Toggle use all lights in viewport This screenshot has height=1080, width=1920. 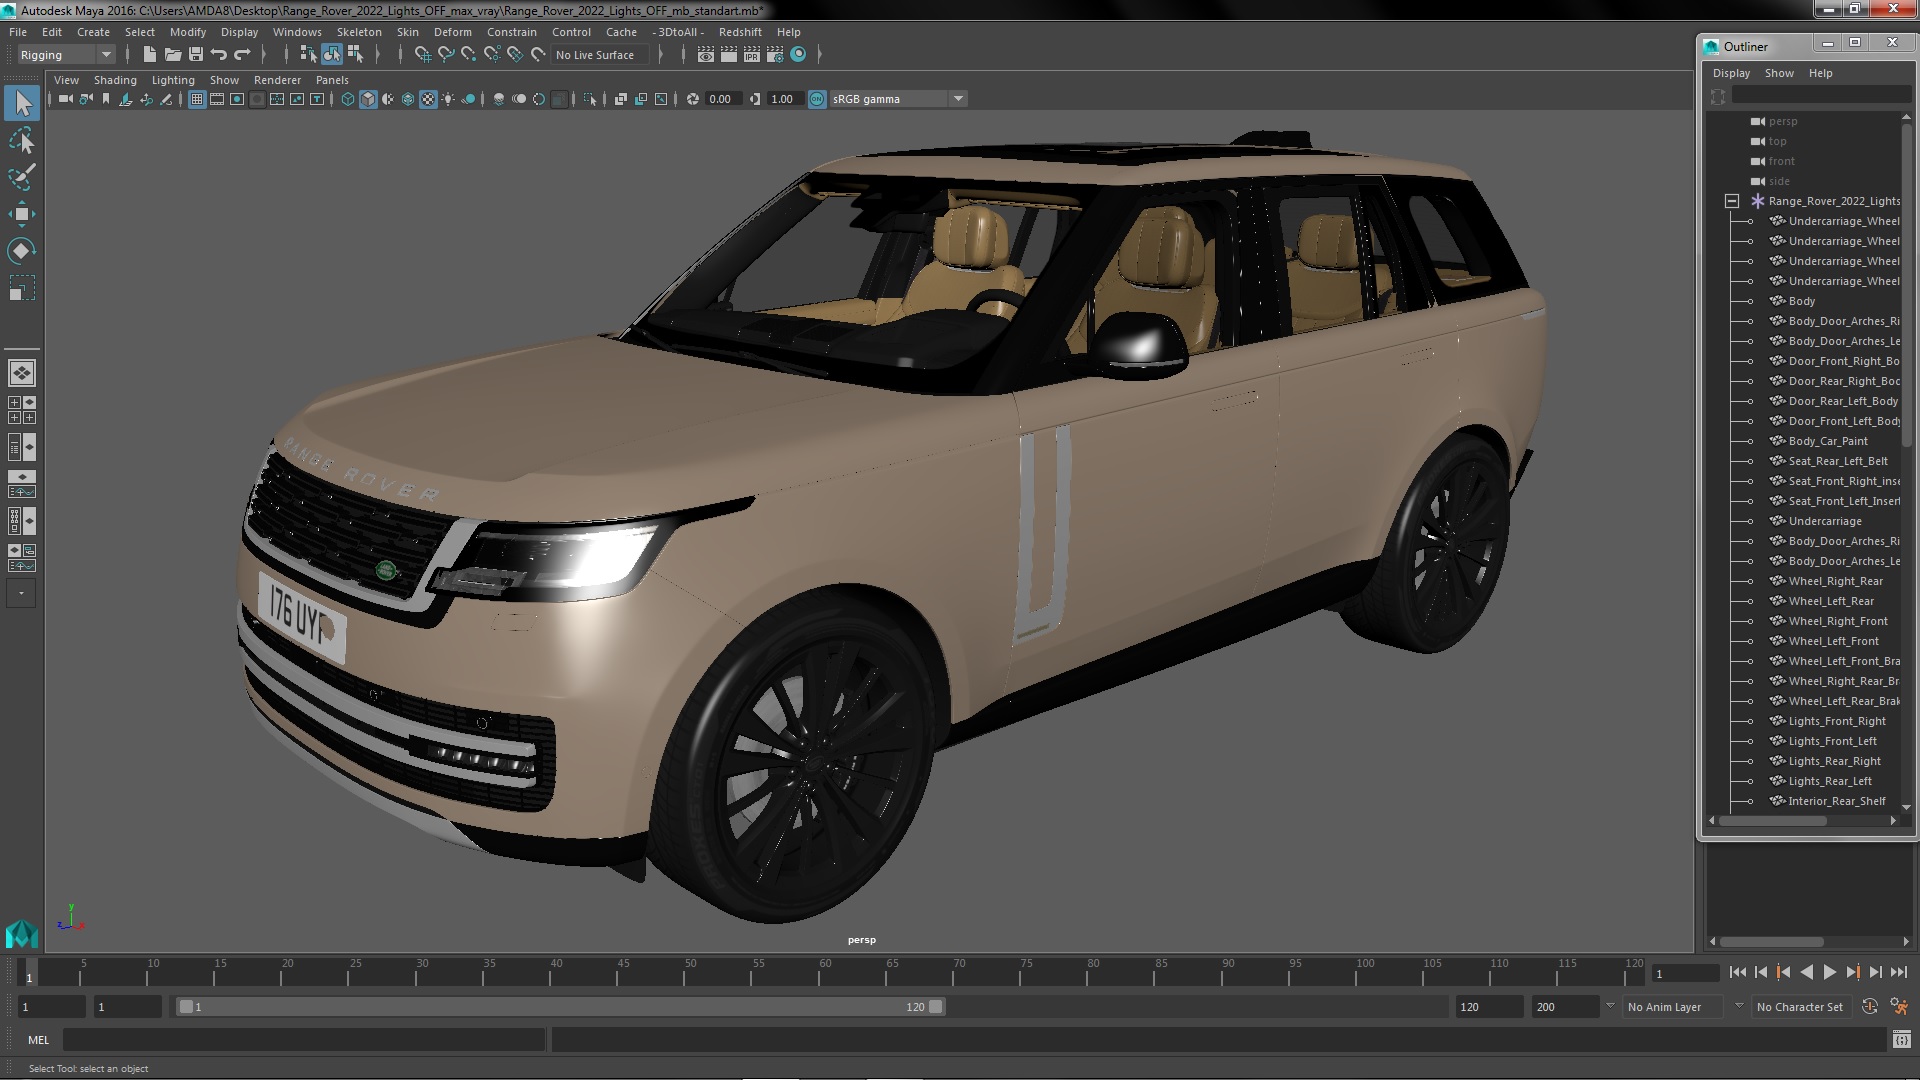click(448, 99)
